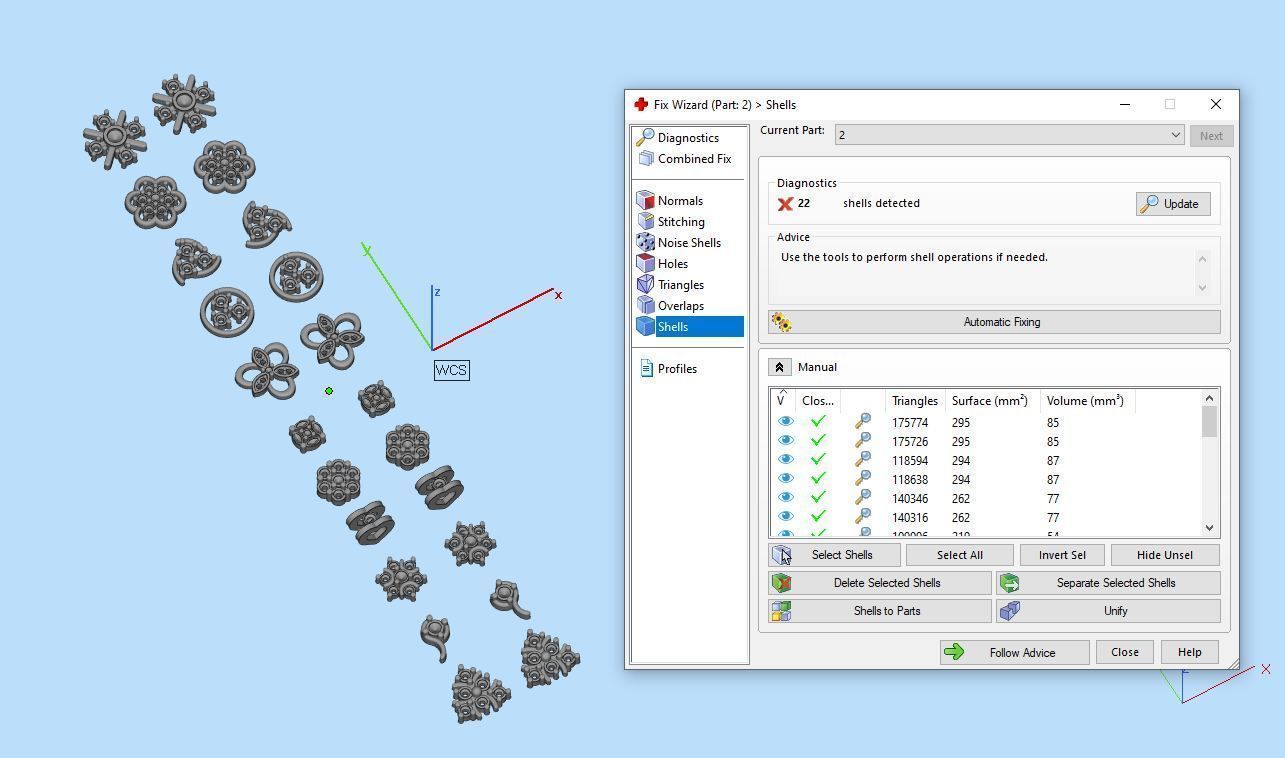Click the green origin point in viewport
Image resolution: width=1285 pixels, height=758 pixels.
point(329,391)
